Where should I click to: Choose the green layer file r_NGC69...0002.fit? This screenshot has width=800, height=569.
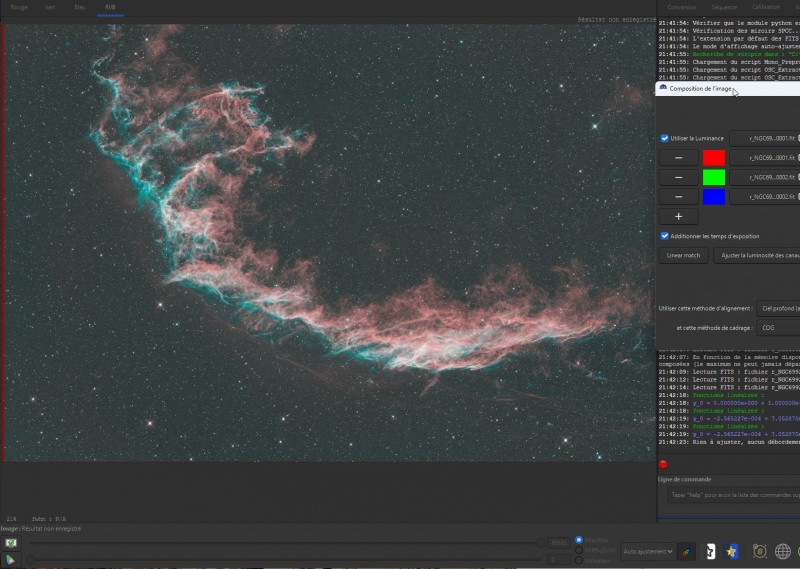point(765,177)
